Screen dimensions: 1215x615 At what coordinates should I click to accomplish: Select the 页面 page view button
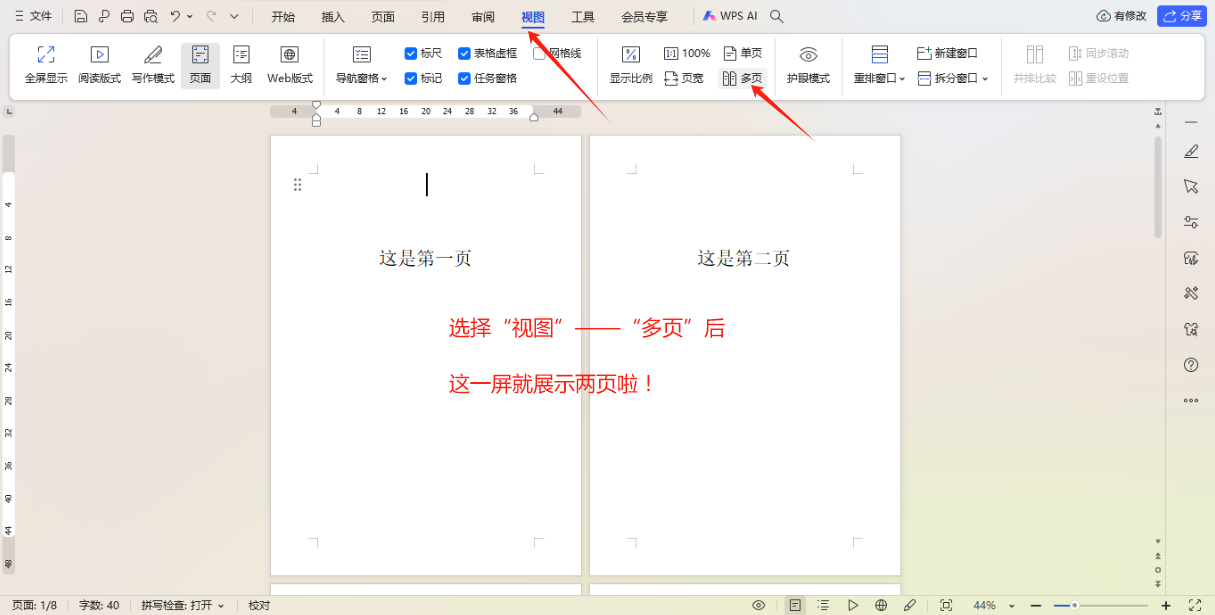[200, 65]
